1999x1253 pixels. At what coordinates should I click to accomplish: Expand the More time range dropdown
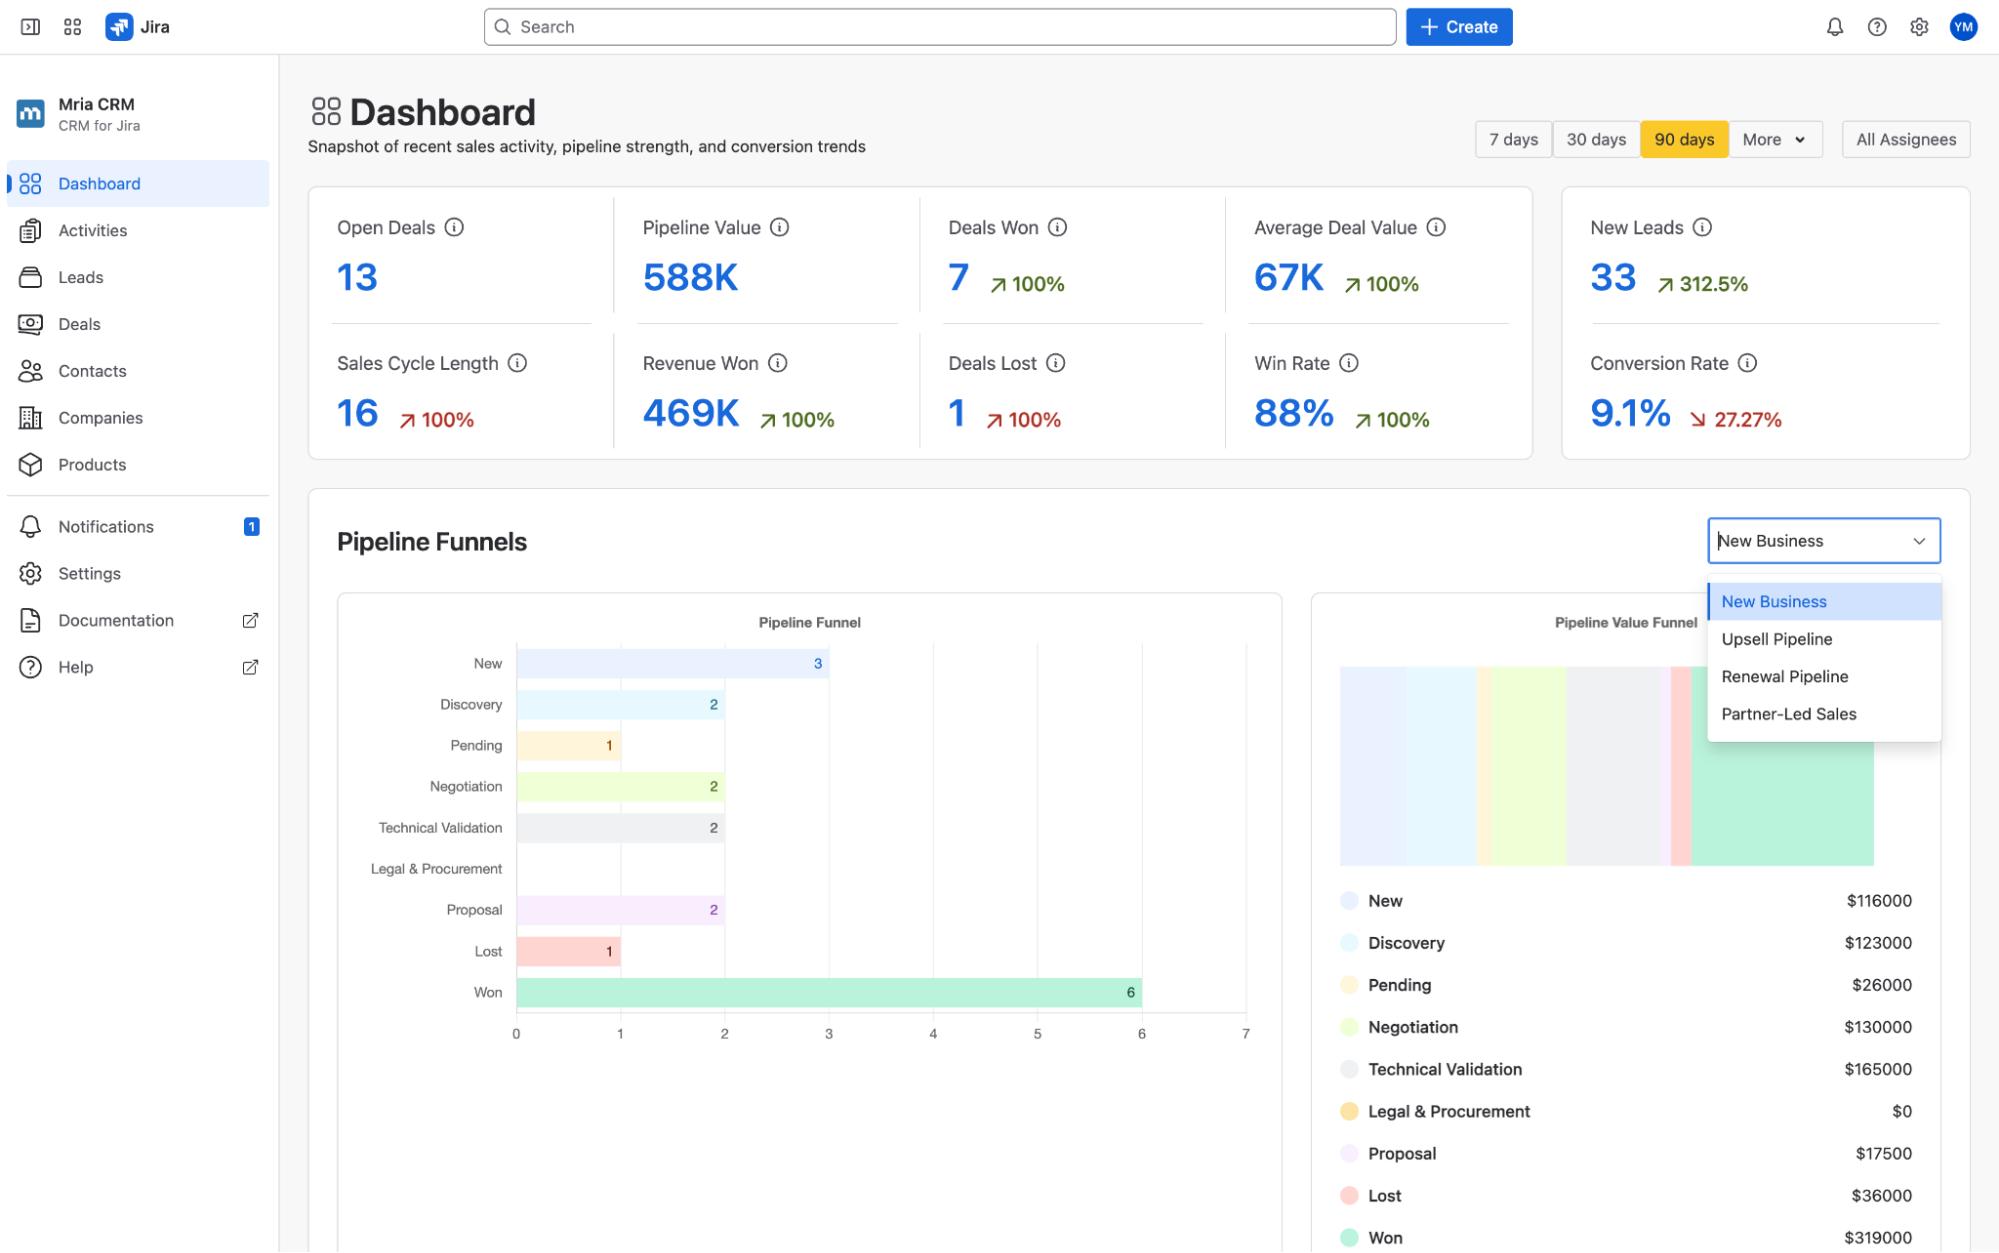1774,139
